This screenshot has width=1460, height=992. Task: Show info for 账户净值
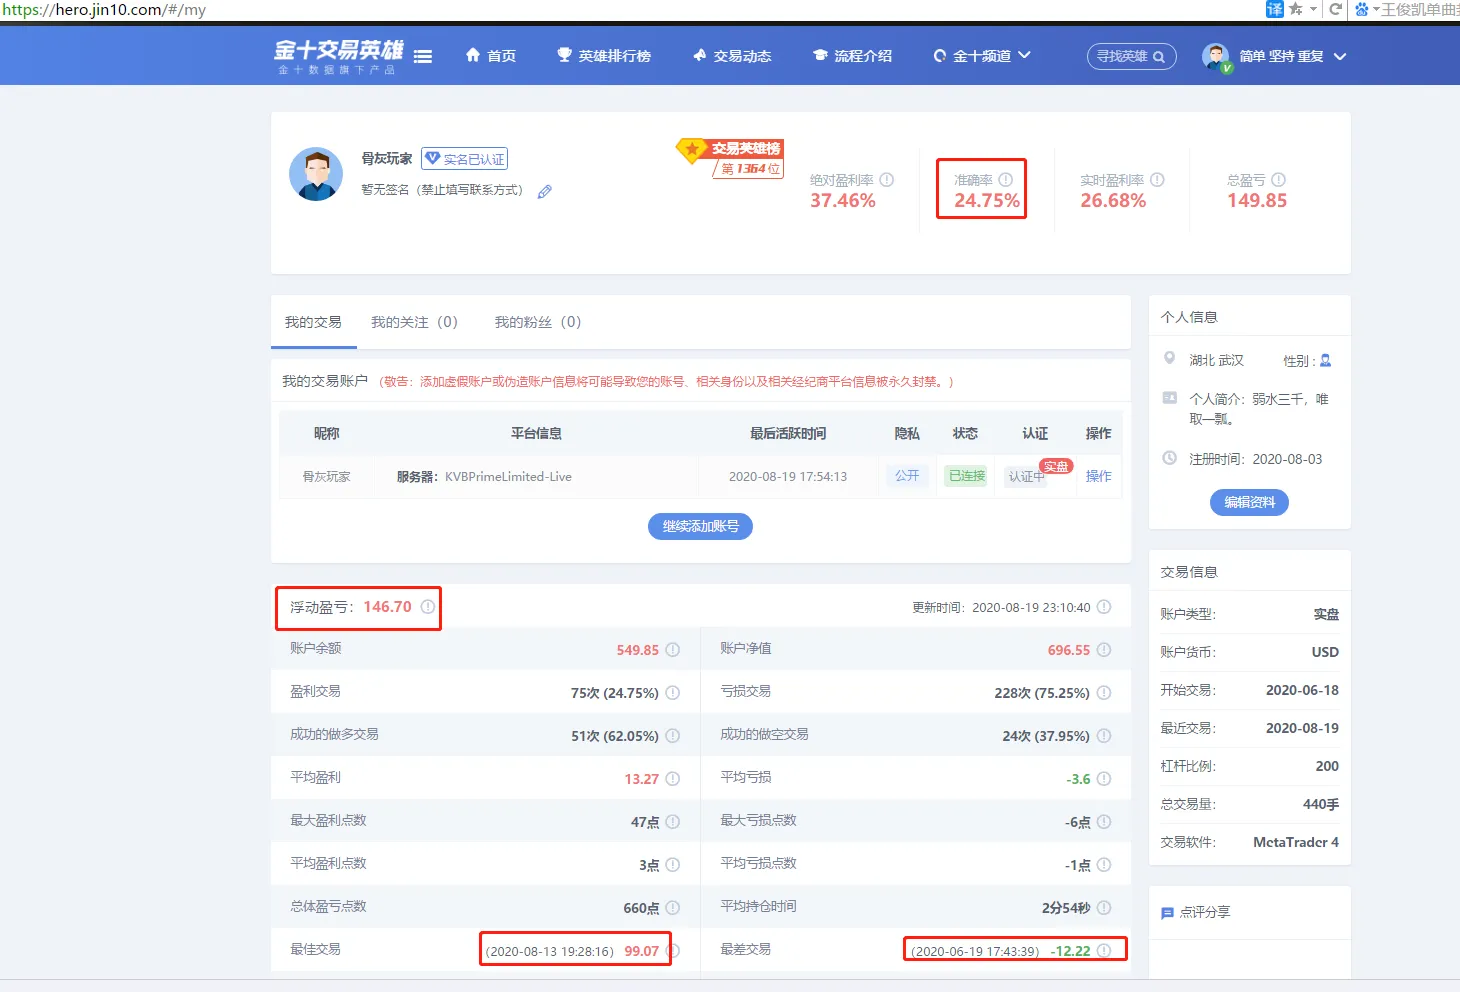coord(1104,650)
